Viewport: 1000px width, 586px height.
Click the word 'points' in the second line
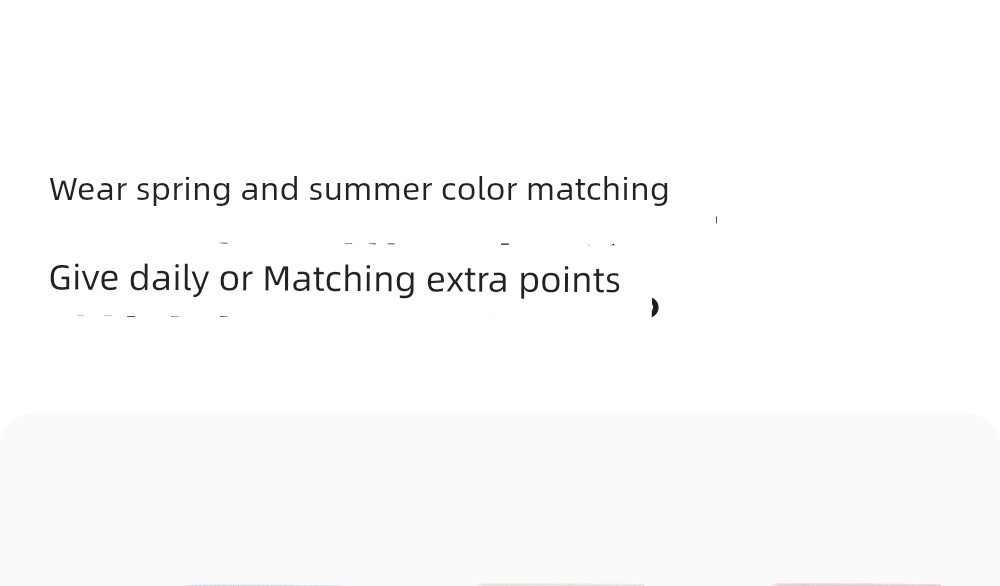(x=570, y=281)
